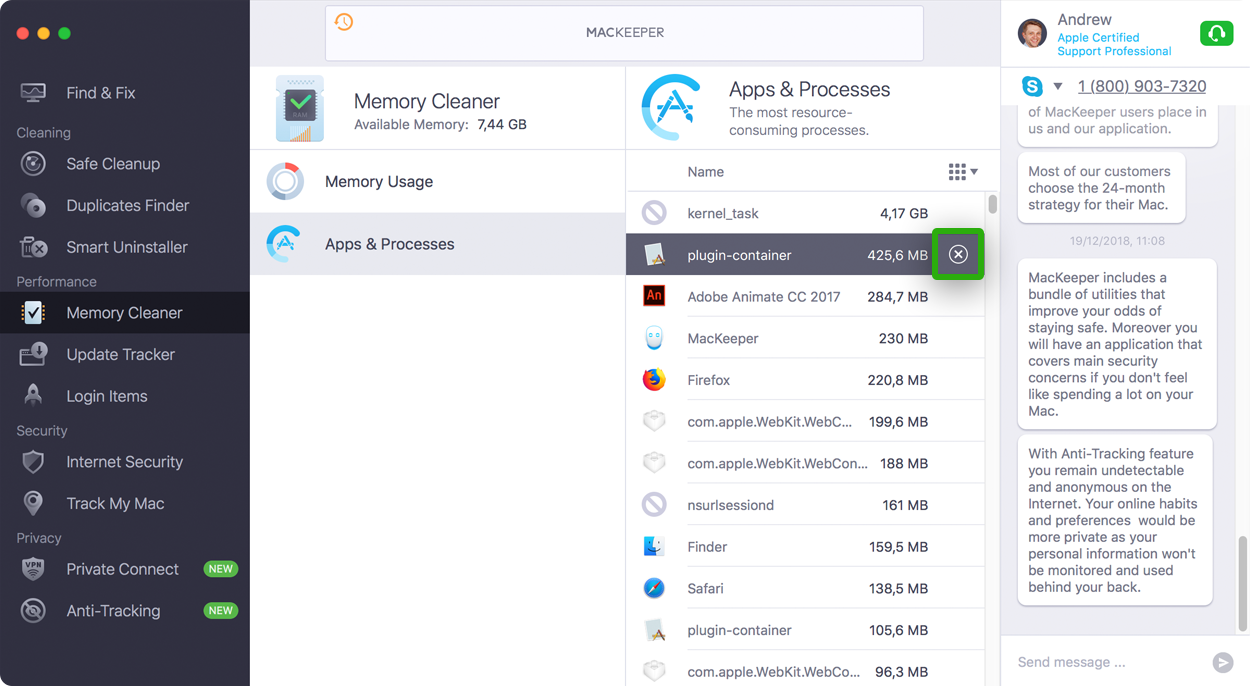1250x686 pixels.
Task: Select the com.apple.WebKit.WebCo... 96,3 MB row
Action: (x=805, y=670)
